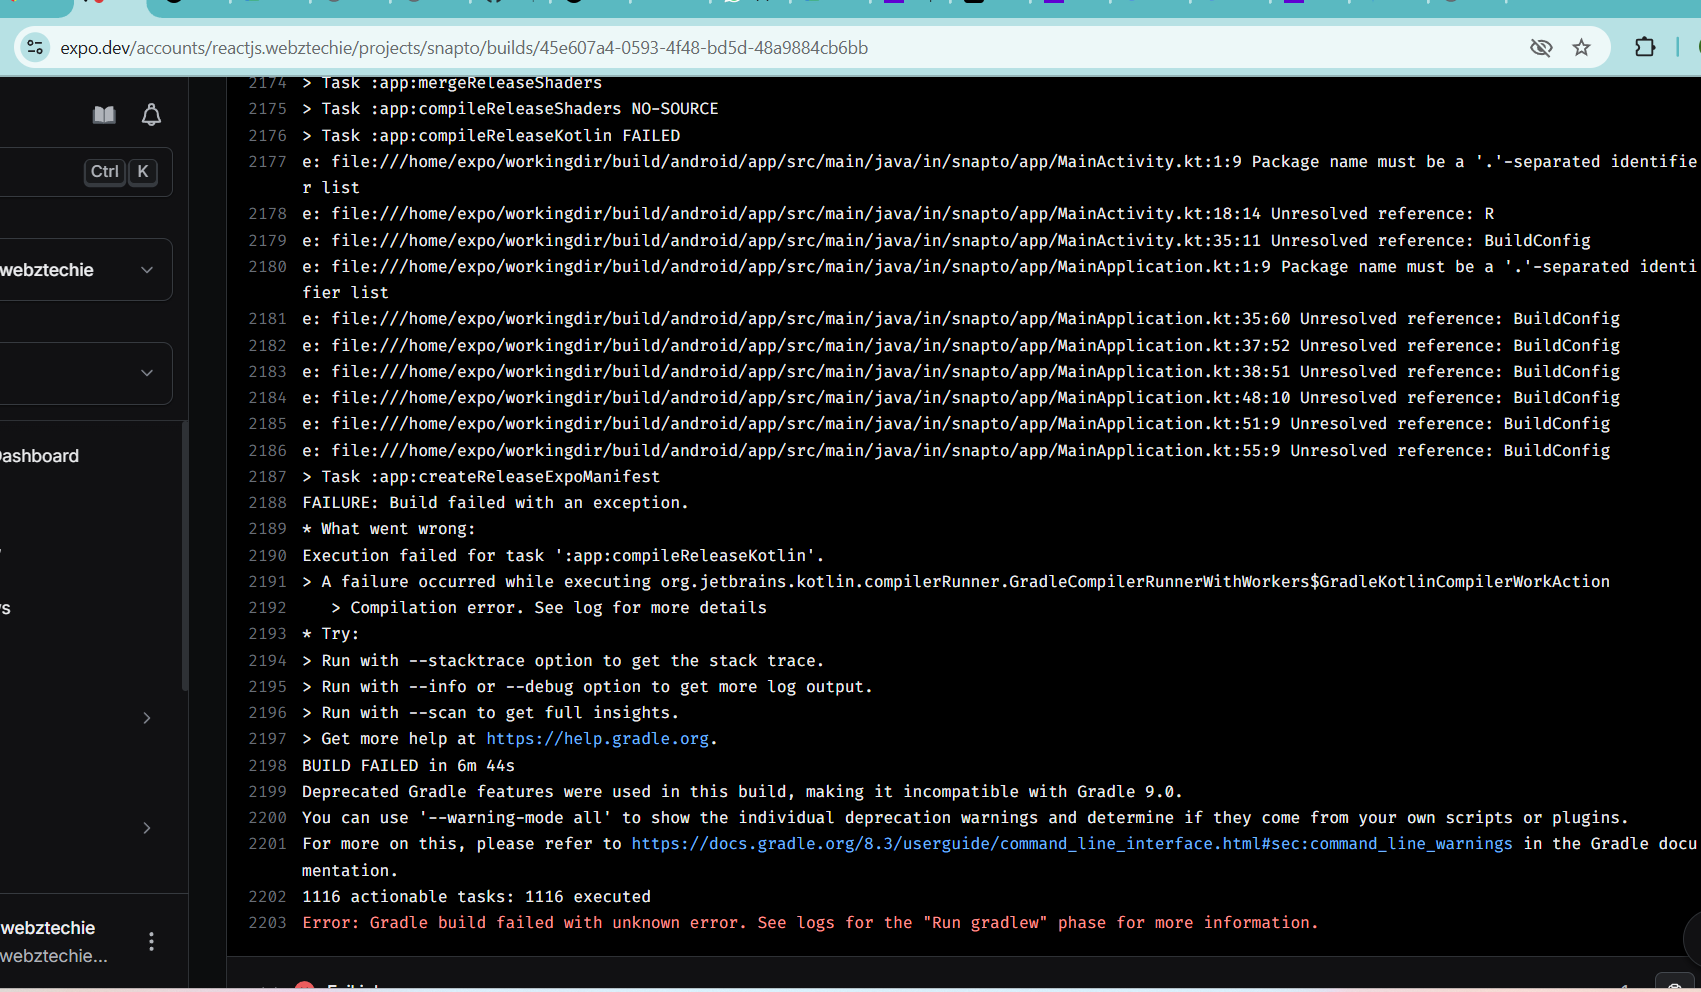Click the red Gradle build failed error line
The height and width of the screenshot is (992, 1701).
coord(810,923)
